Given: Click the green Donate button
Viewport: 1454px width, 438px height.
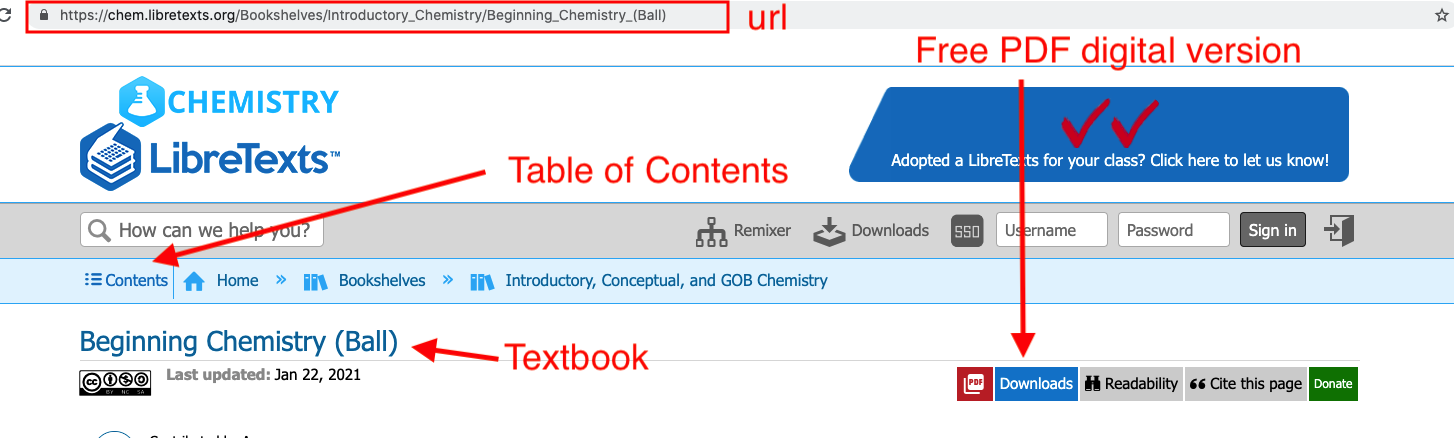Looking at the screenshot, I should tap(1333, 384).
